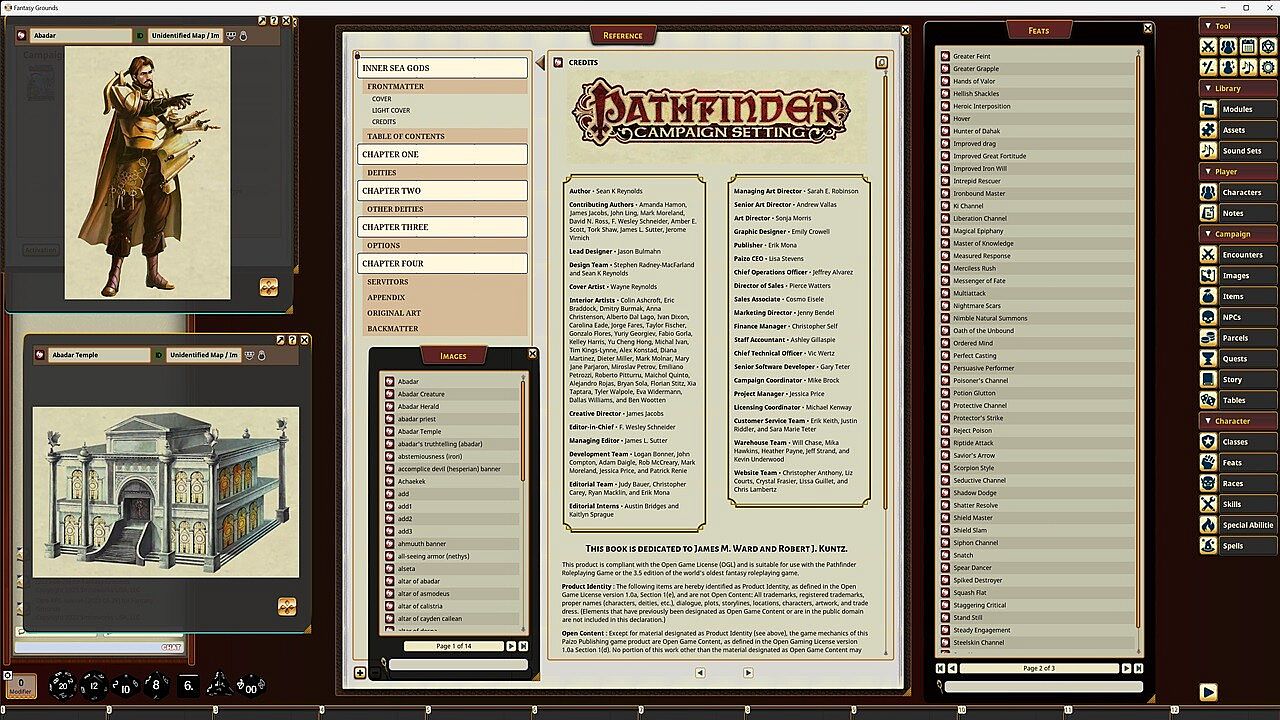Collapse the Tool section header in sidebar

coord(1237,26)
